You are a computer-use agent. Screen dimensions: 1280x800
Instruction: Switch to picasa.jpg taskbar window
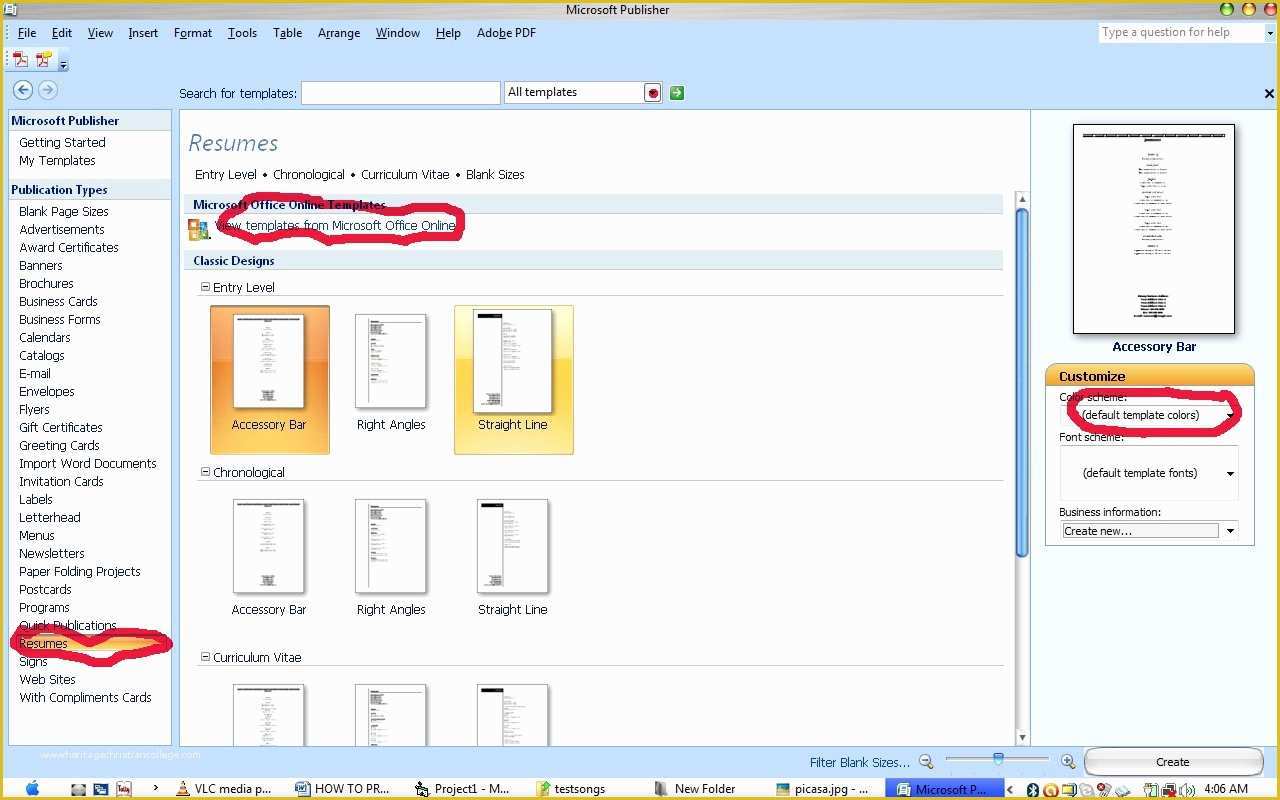tap(822, 788)
